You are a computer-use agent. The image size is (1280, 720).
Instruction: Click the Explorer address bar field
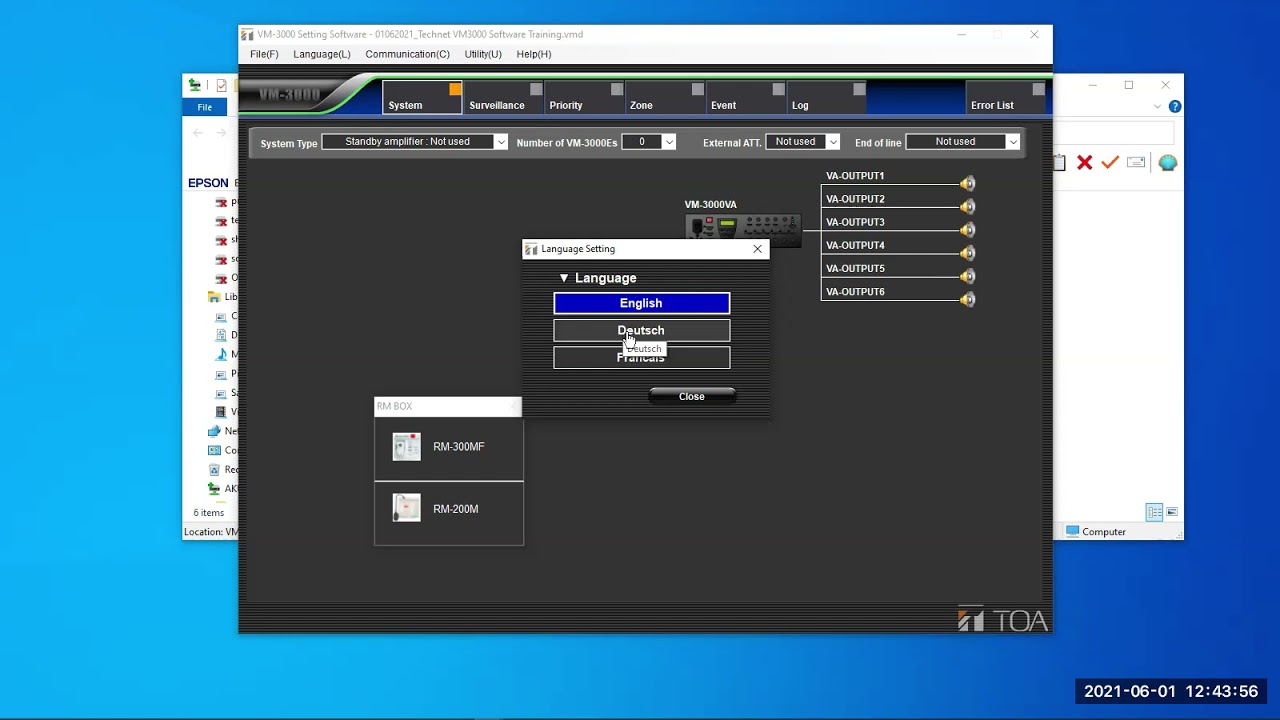[x=1113, y=133]
